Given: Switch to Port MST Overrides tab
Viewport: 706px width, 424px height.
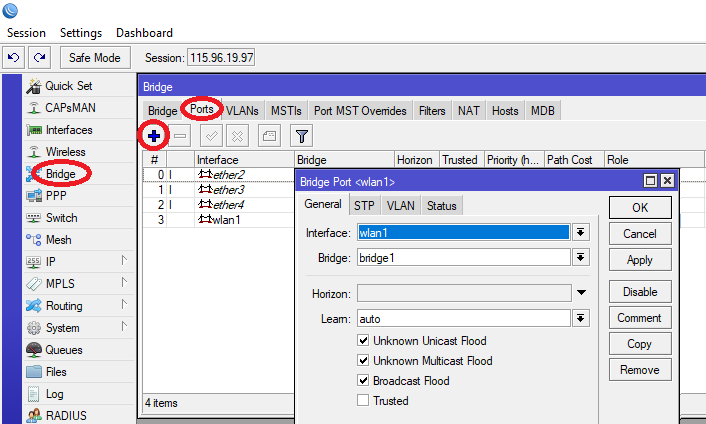Looking at the screenshot, I should [360, 111].
